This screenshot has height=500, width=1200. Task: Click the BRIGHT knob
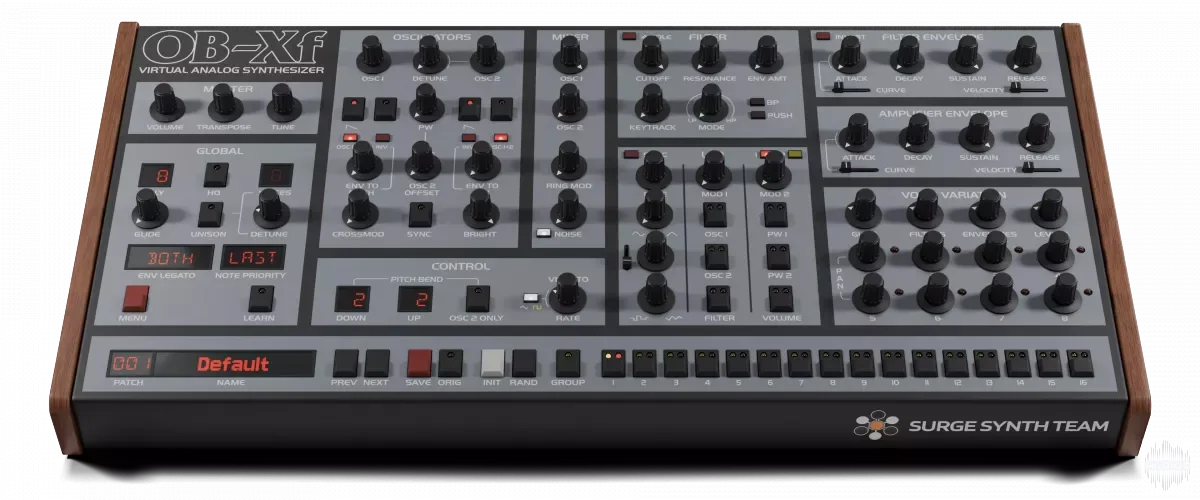(482, 209)
